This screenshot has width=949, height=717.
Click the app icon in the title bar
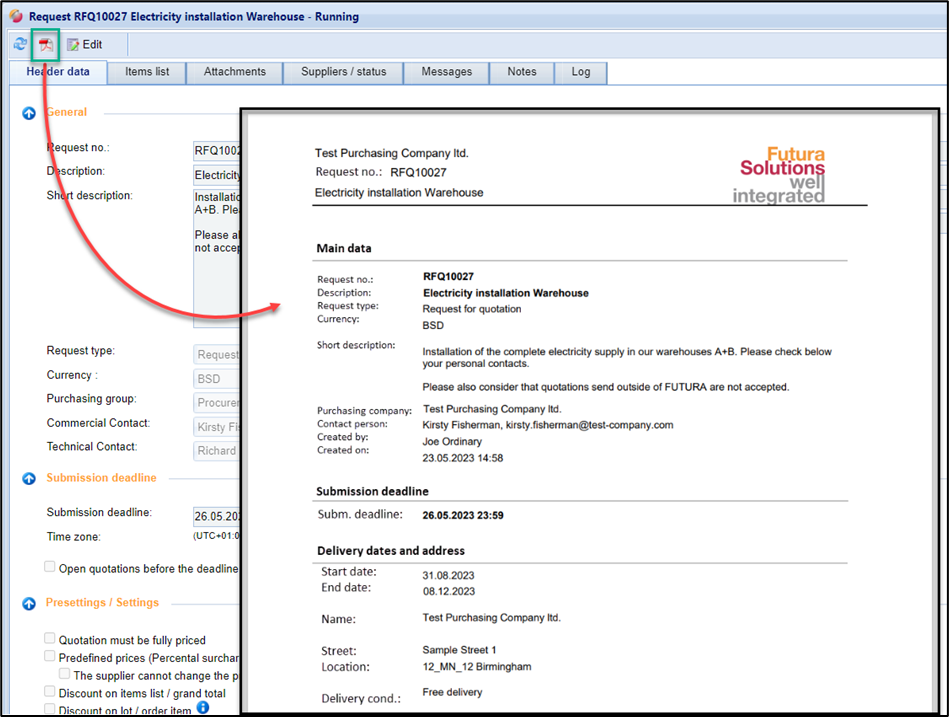[15, 17]
